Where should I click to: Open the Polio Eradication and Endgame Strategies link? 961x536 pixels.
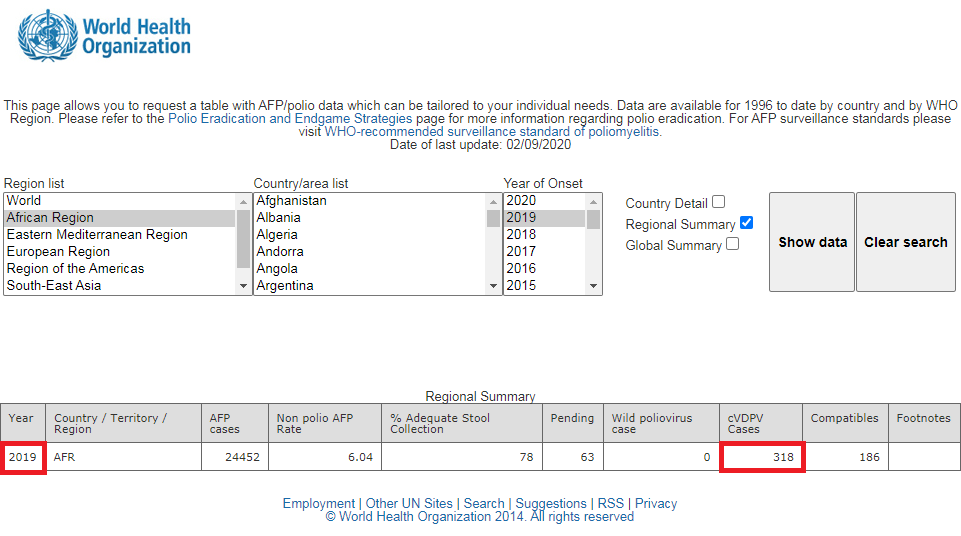[x=290, y=119]
